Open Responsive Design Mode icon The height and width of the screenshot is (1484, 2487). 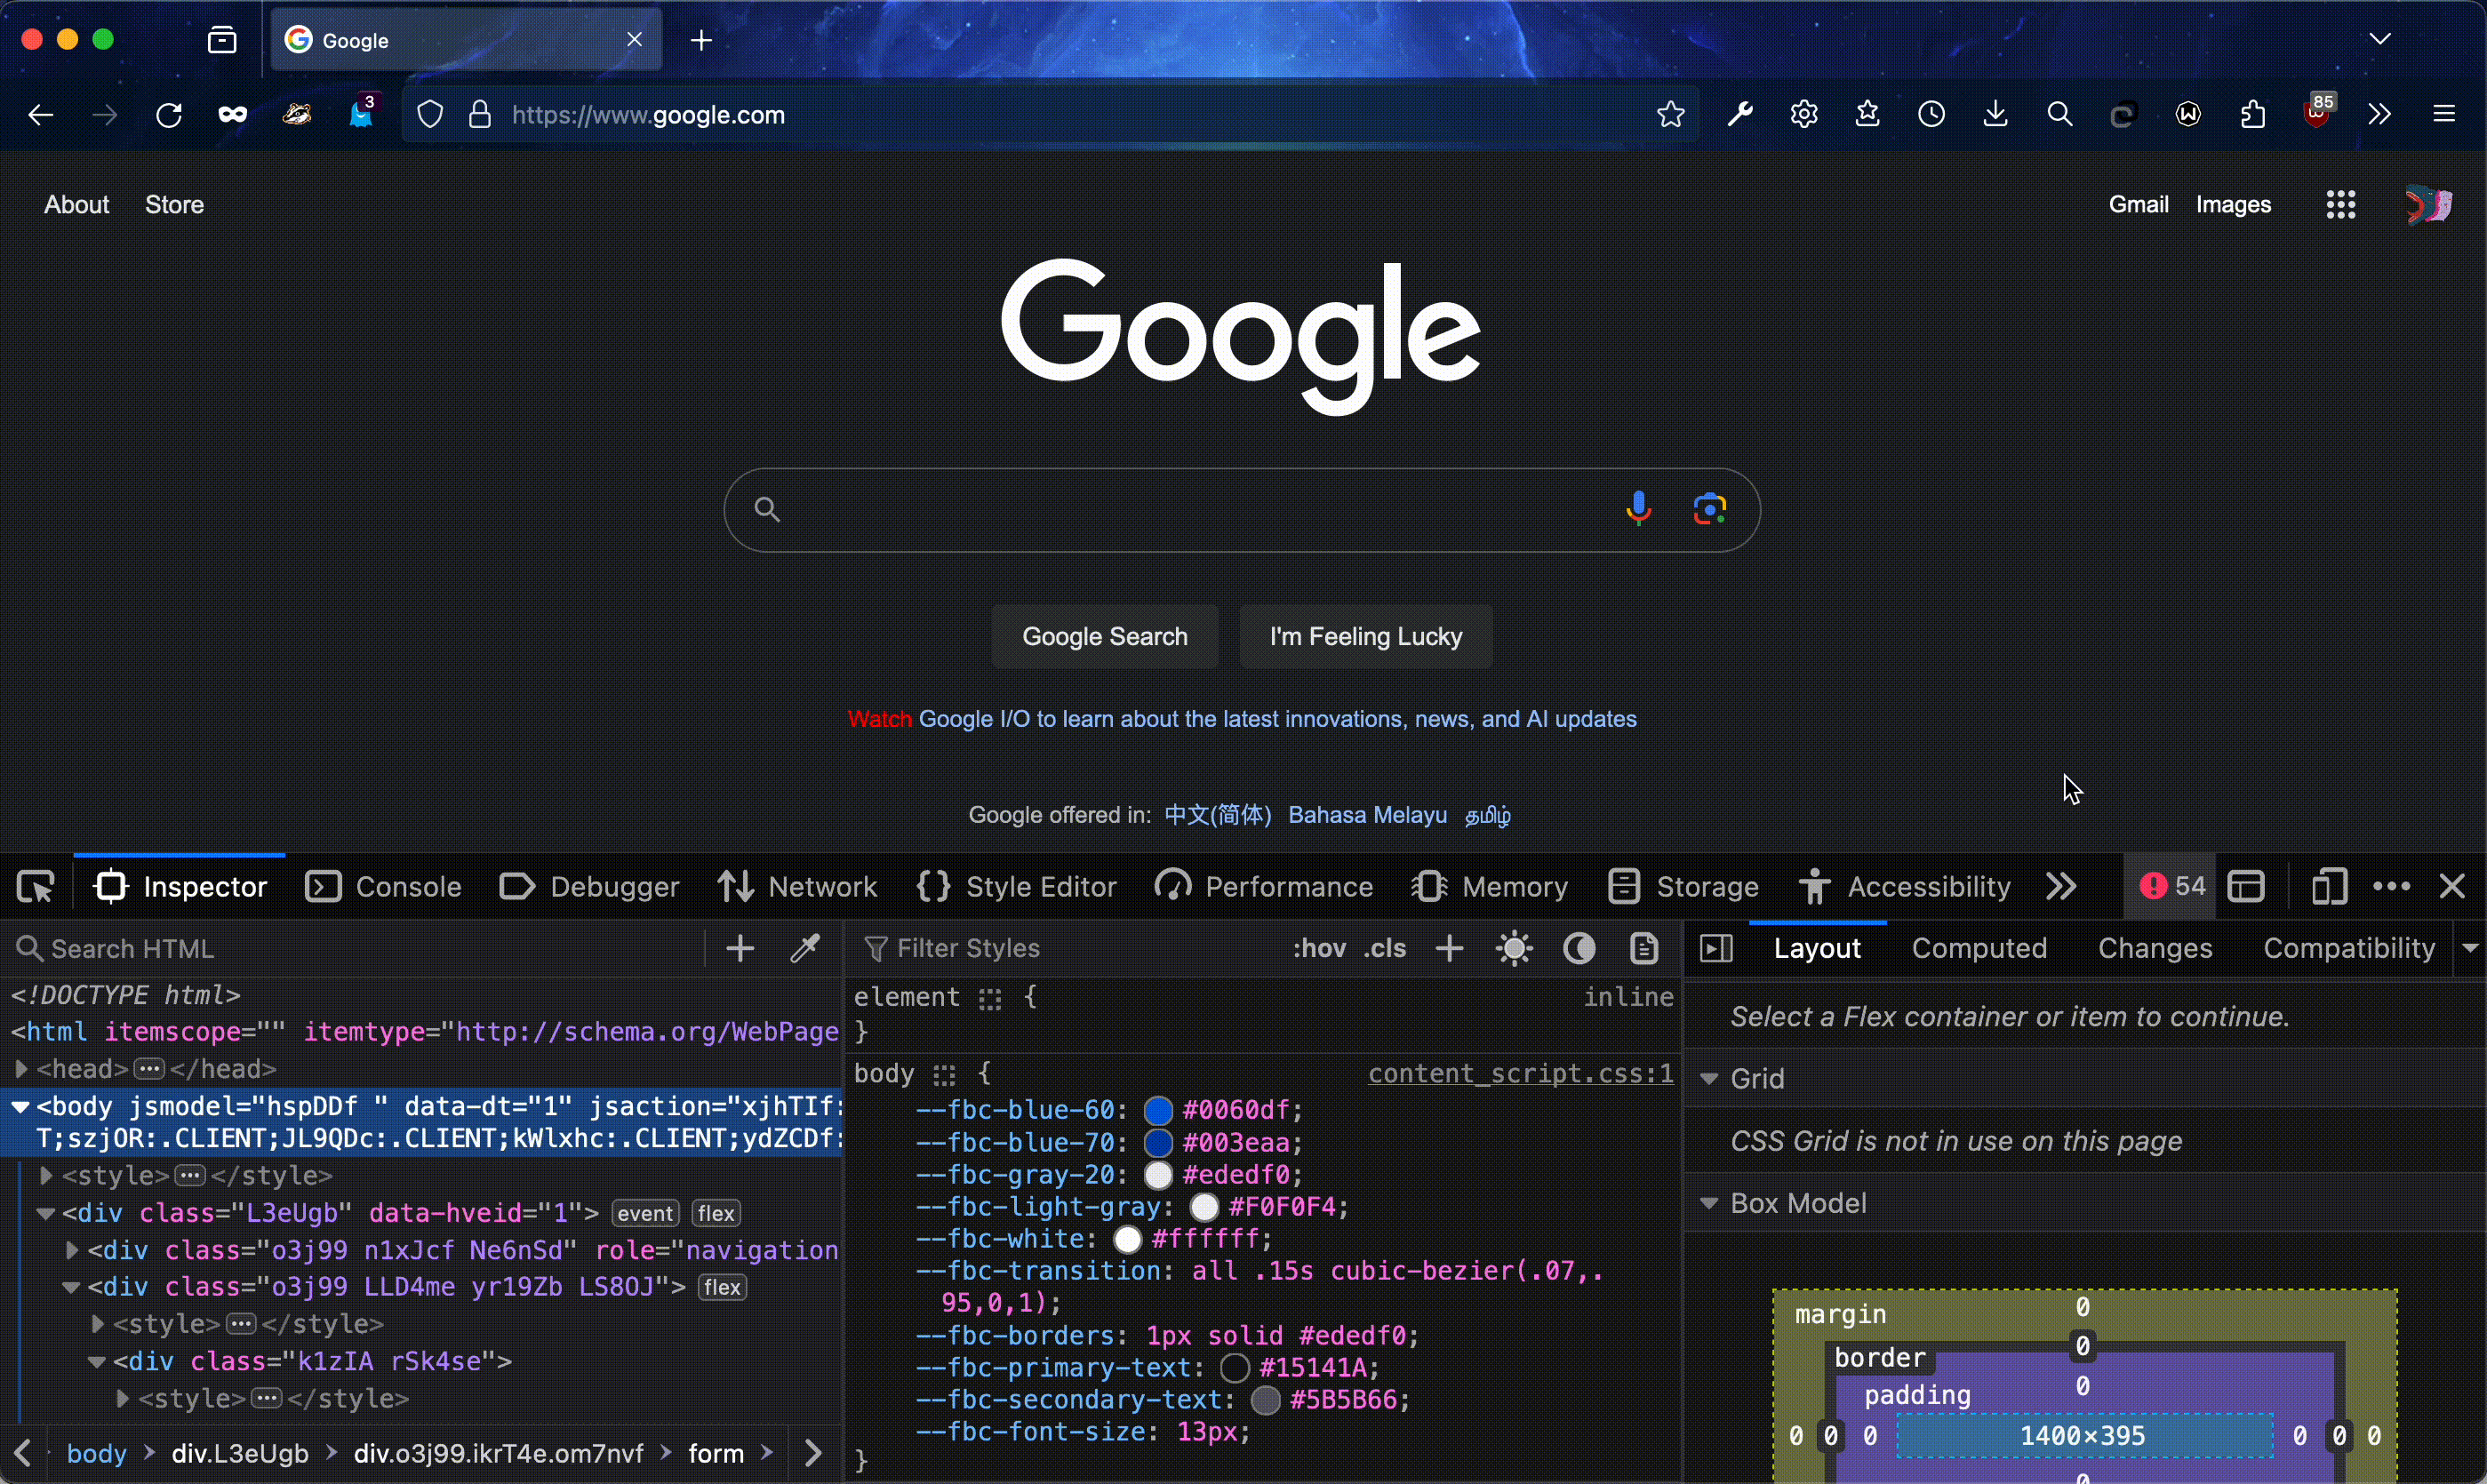[2328, 886]
